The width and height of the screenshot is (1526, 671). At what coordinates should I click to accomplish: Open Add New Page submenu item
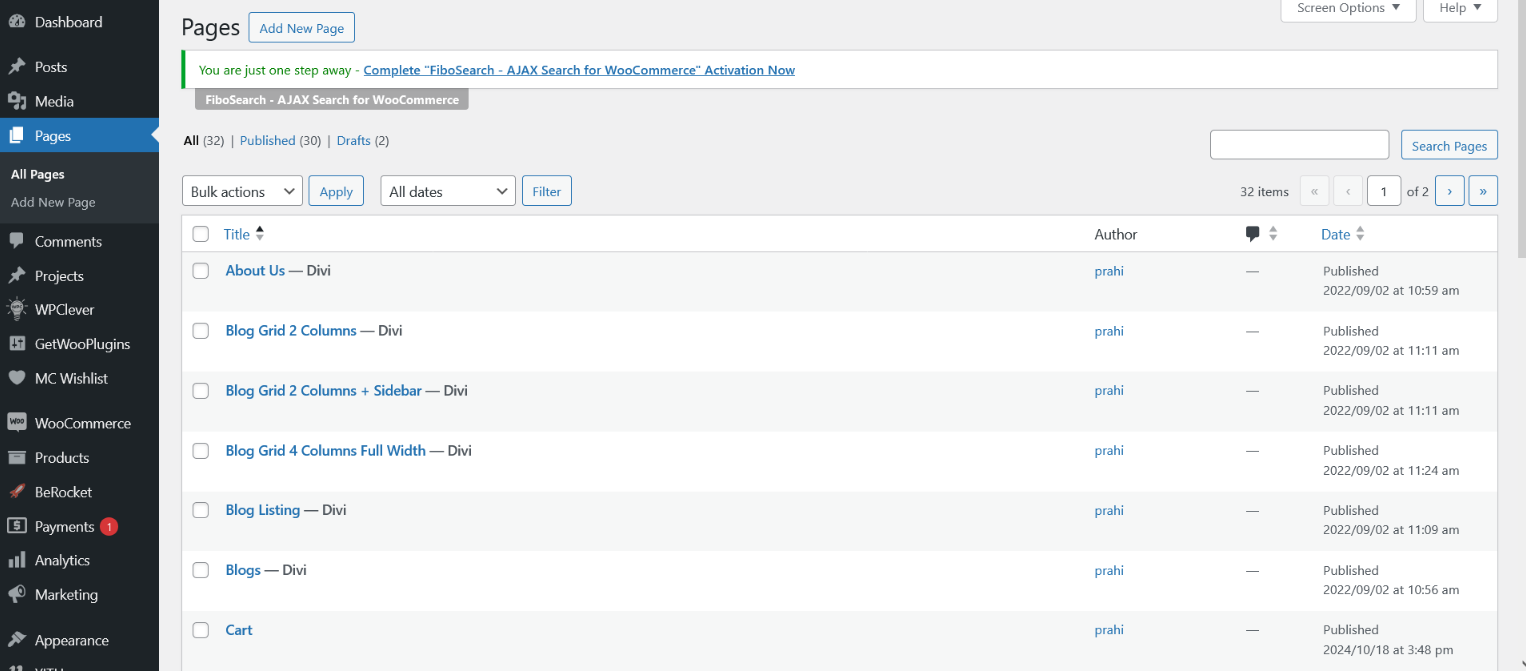point(53,202)
